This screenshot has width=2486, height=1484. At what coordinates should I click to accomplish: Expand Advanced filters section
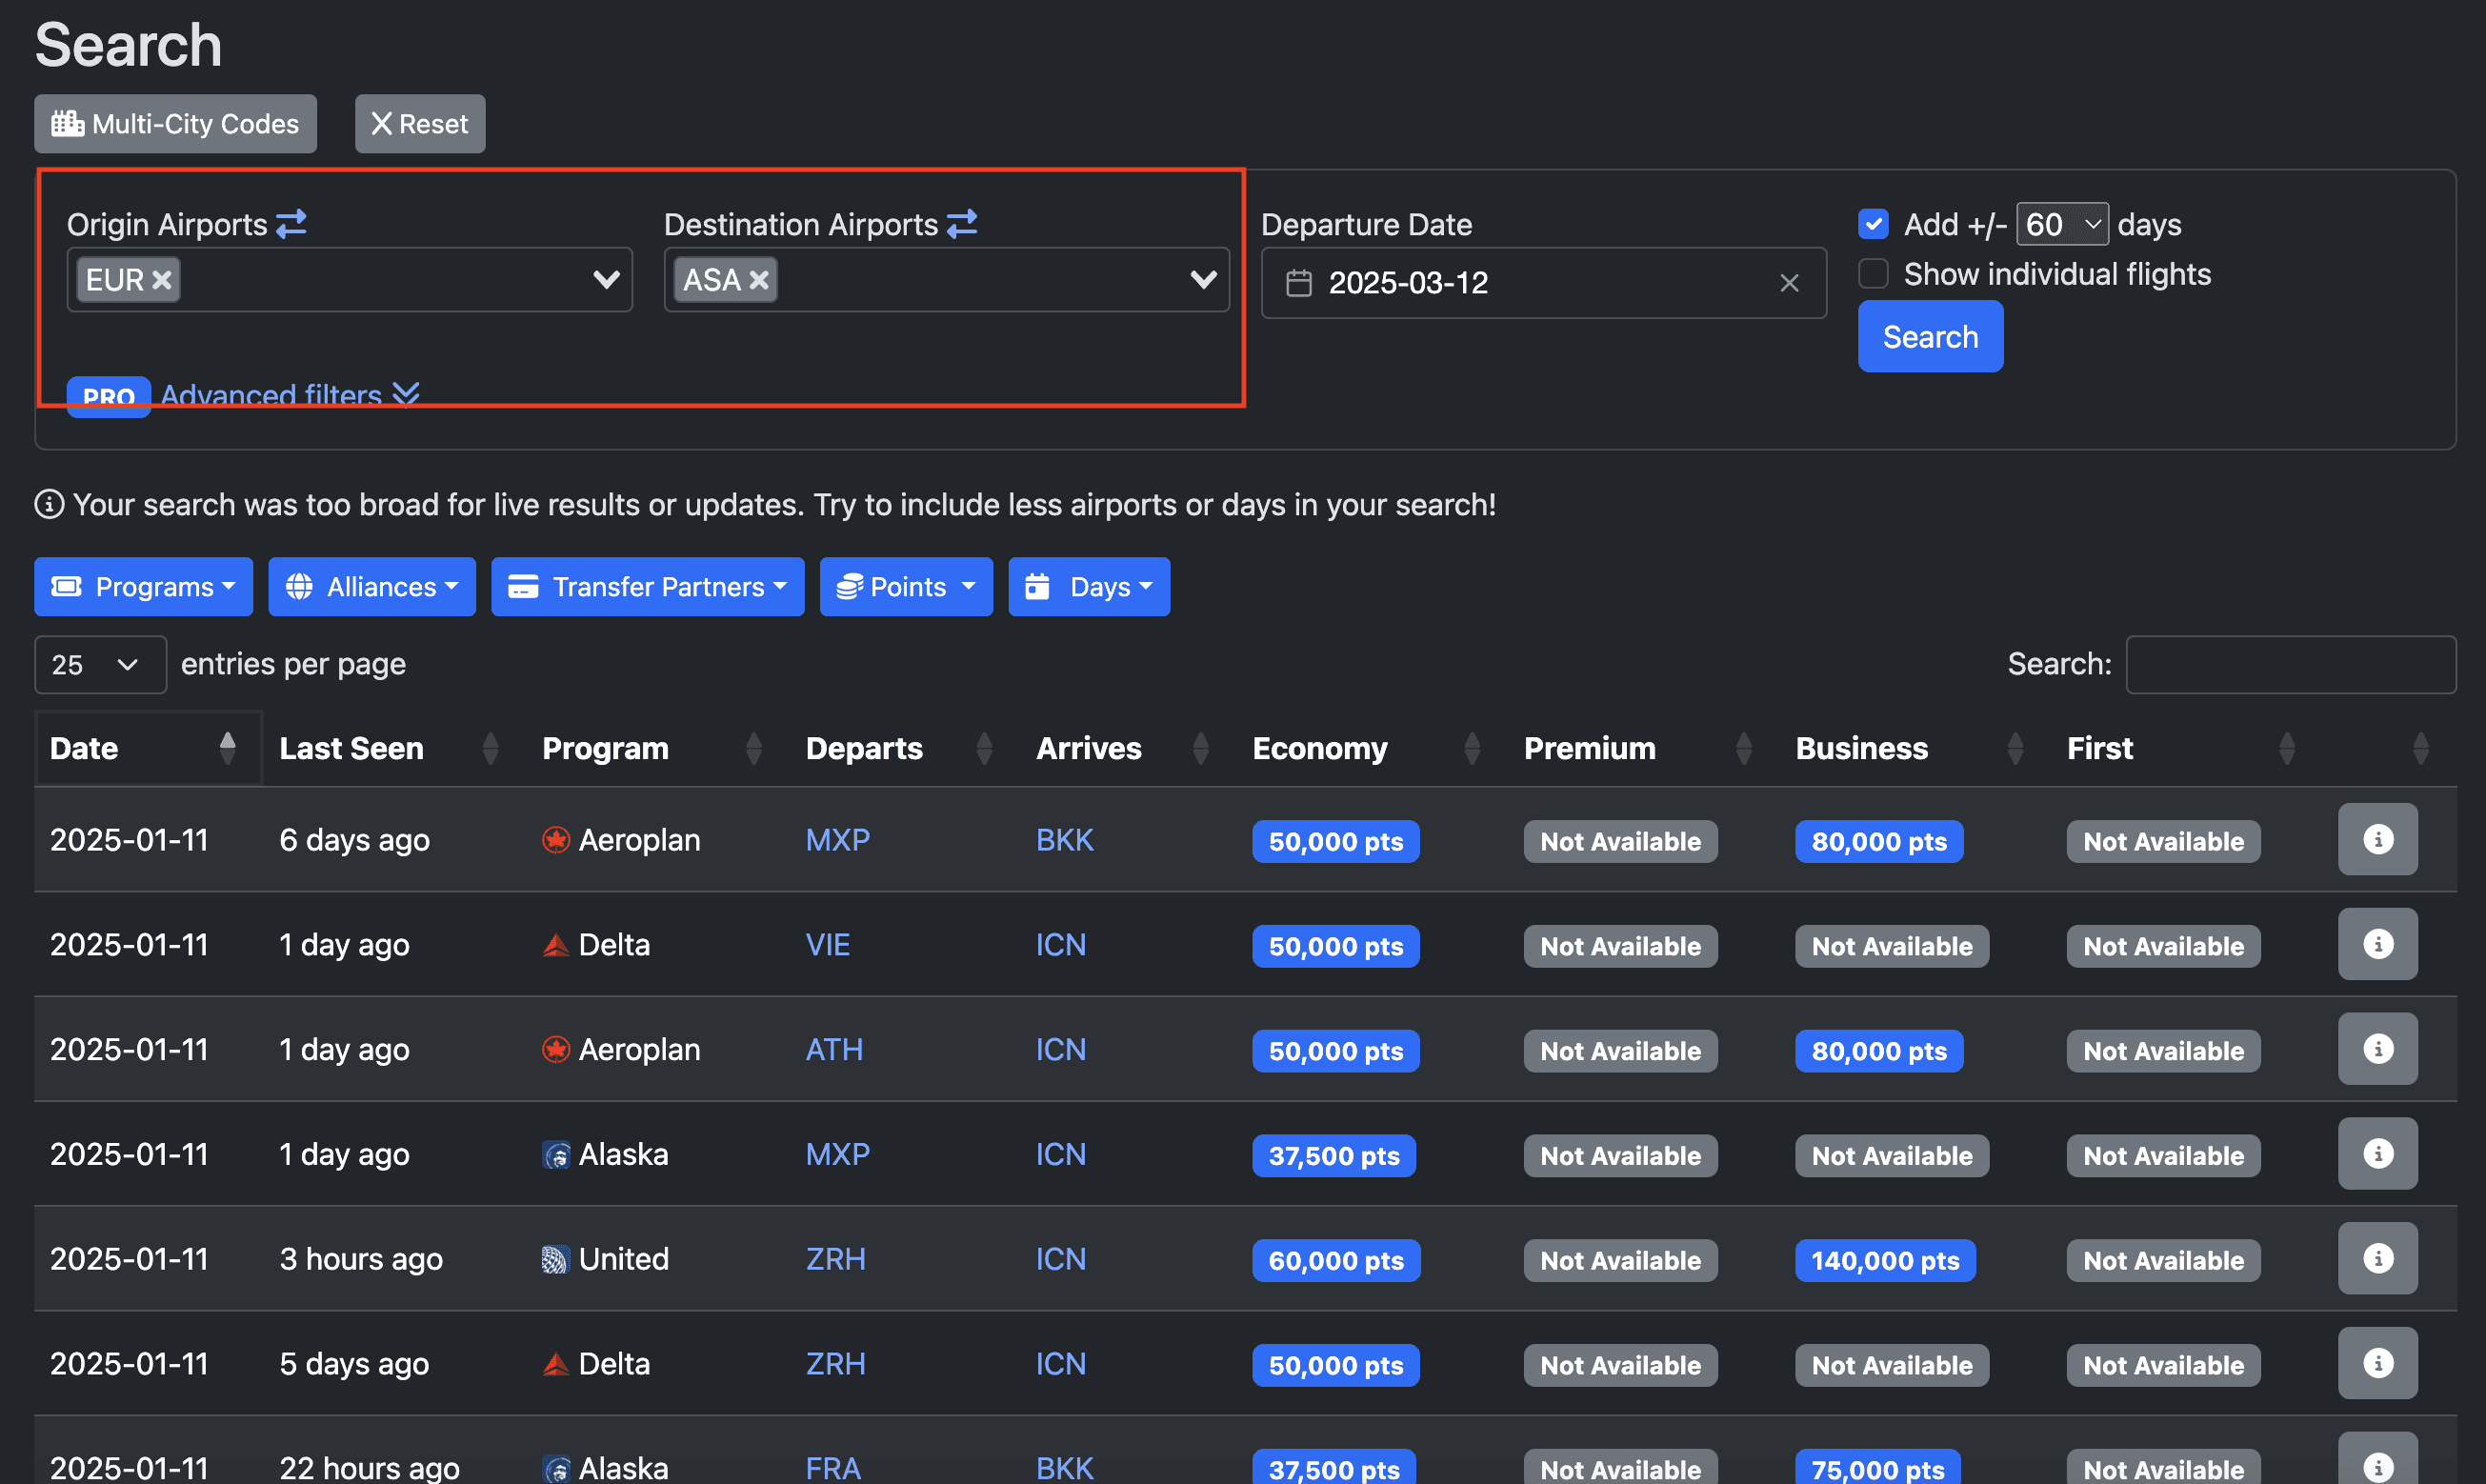(x=290, y=396)
